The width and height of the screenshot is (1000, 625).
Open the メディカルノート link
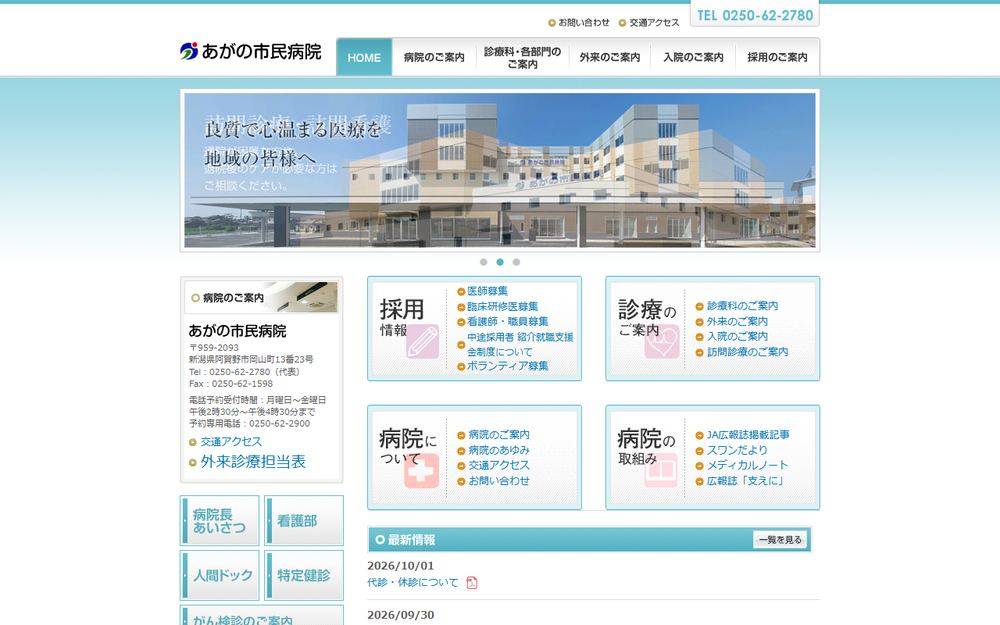(x=747, y=466)
